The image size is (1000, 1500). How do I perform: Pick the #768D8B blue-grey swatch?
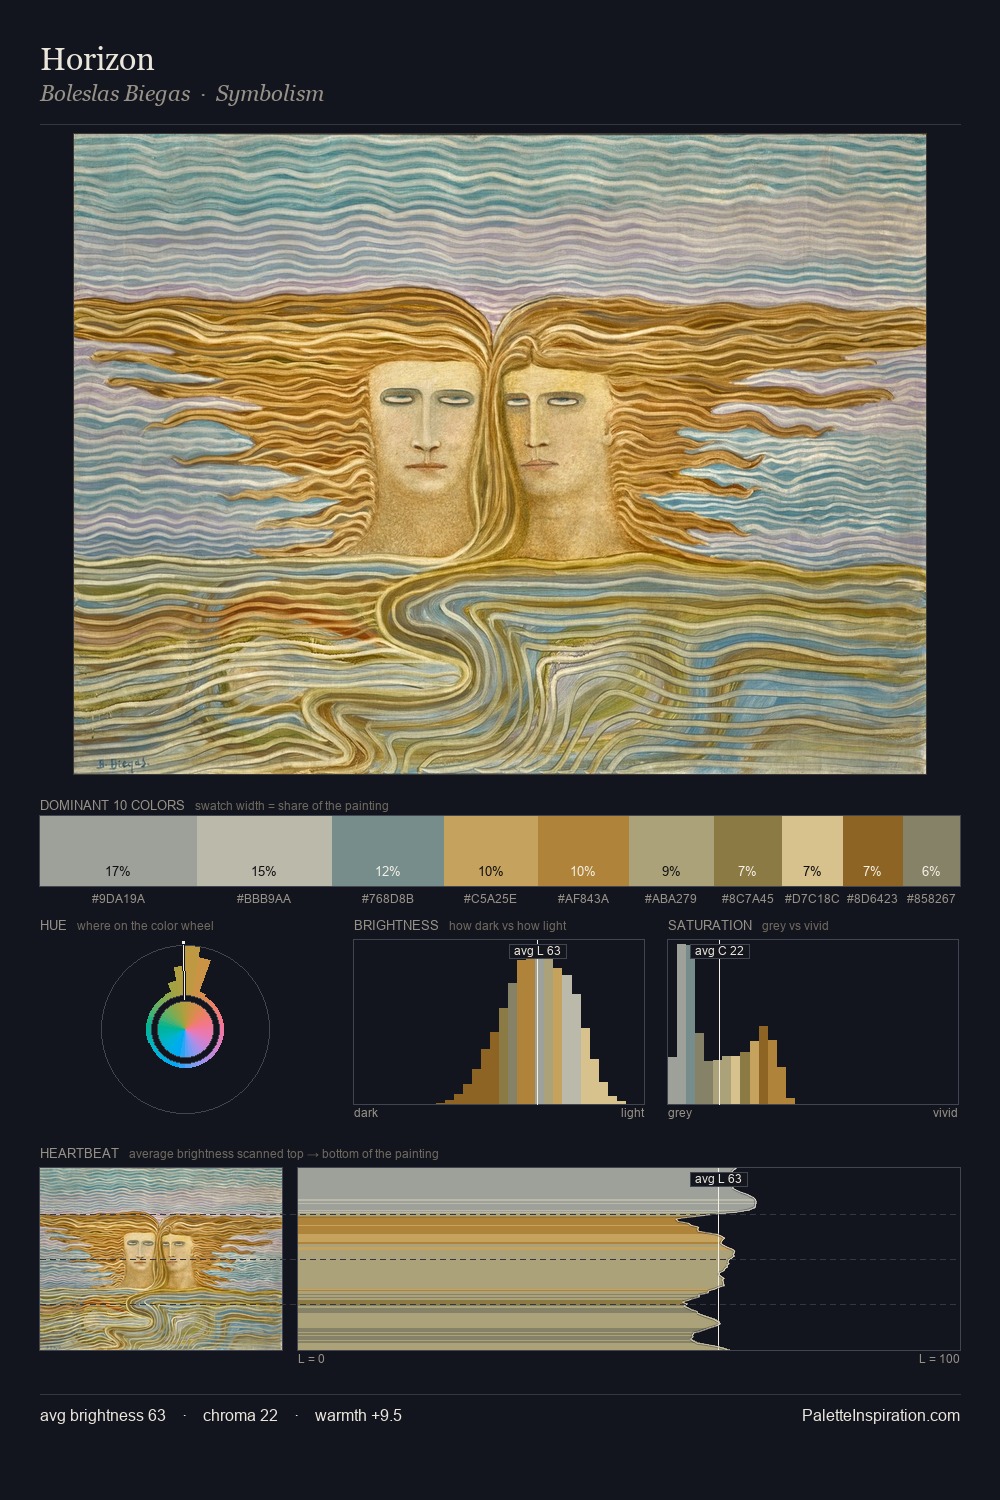pos(388,851)
